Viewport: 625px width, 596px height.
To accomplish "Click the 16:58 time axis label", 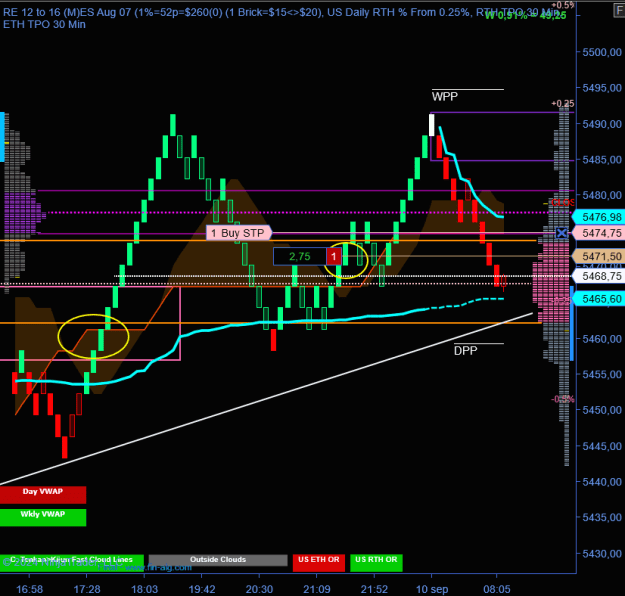I will 29,589.
